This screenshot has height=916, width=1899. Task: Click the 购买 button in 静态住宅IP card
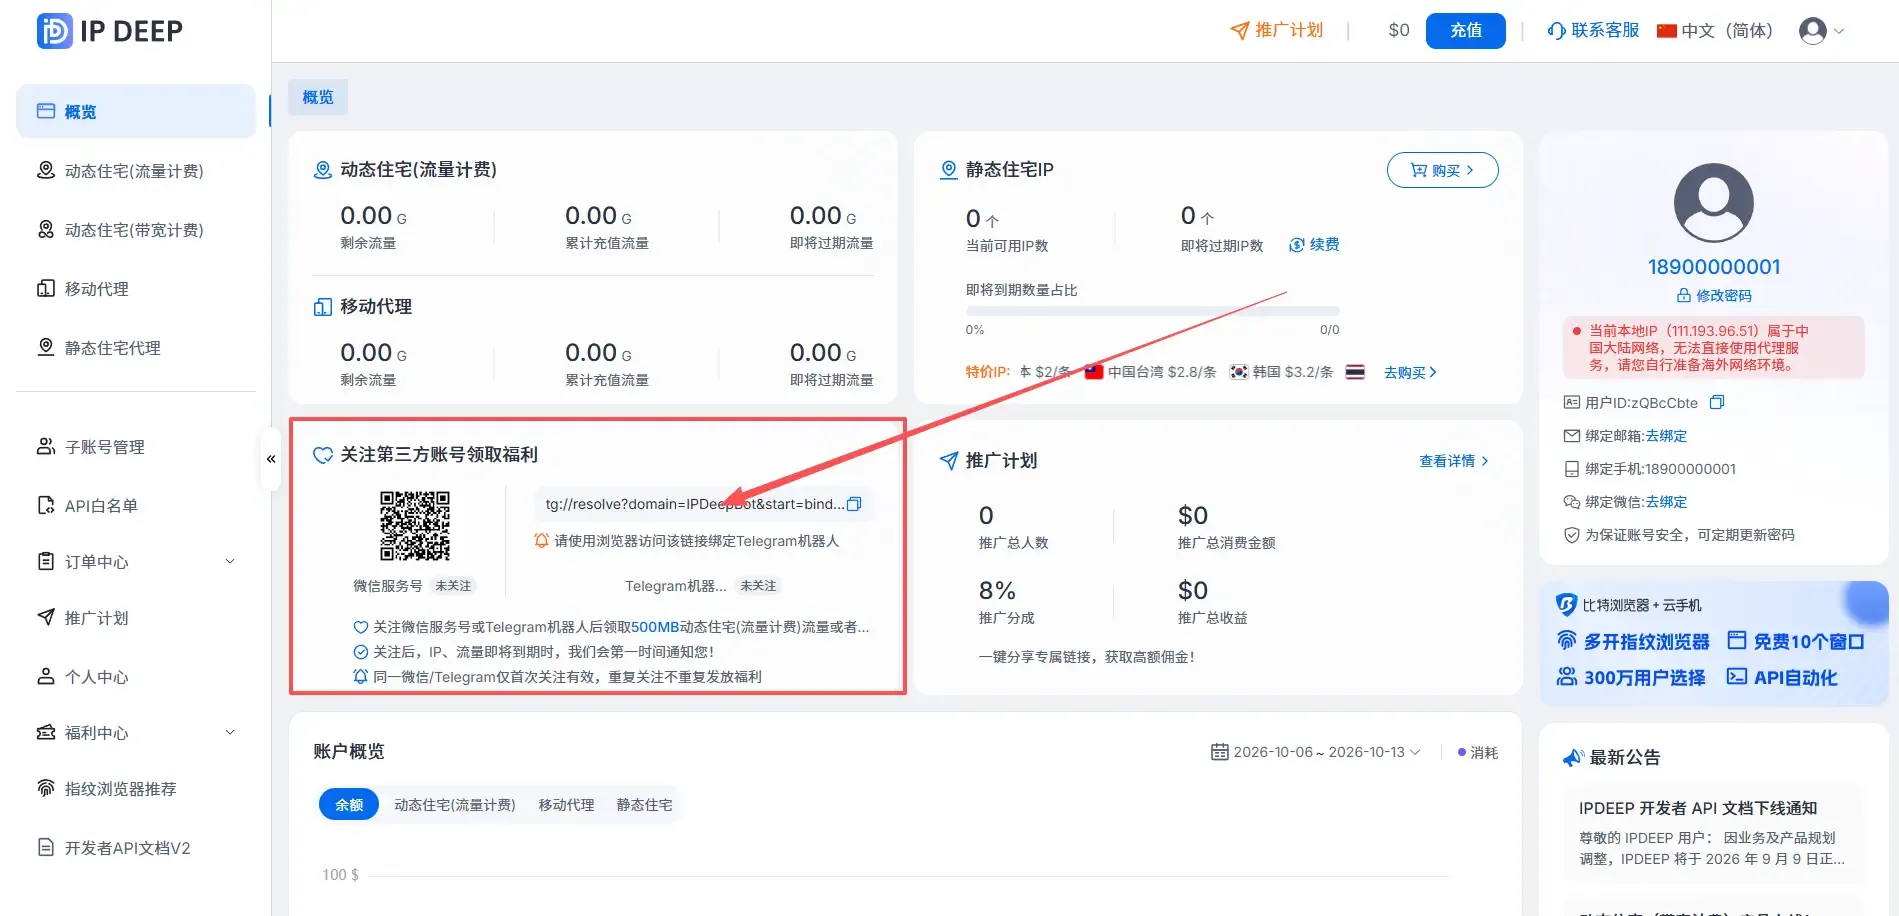click(1442, 170)
